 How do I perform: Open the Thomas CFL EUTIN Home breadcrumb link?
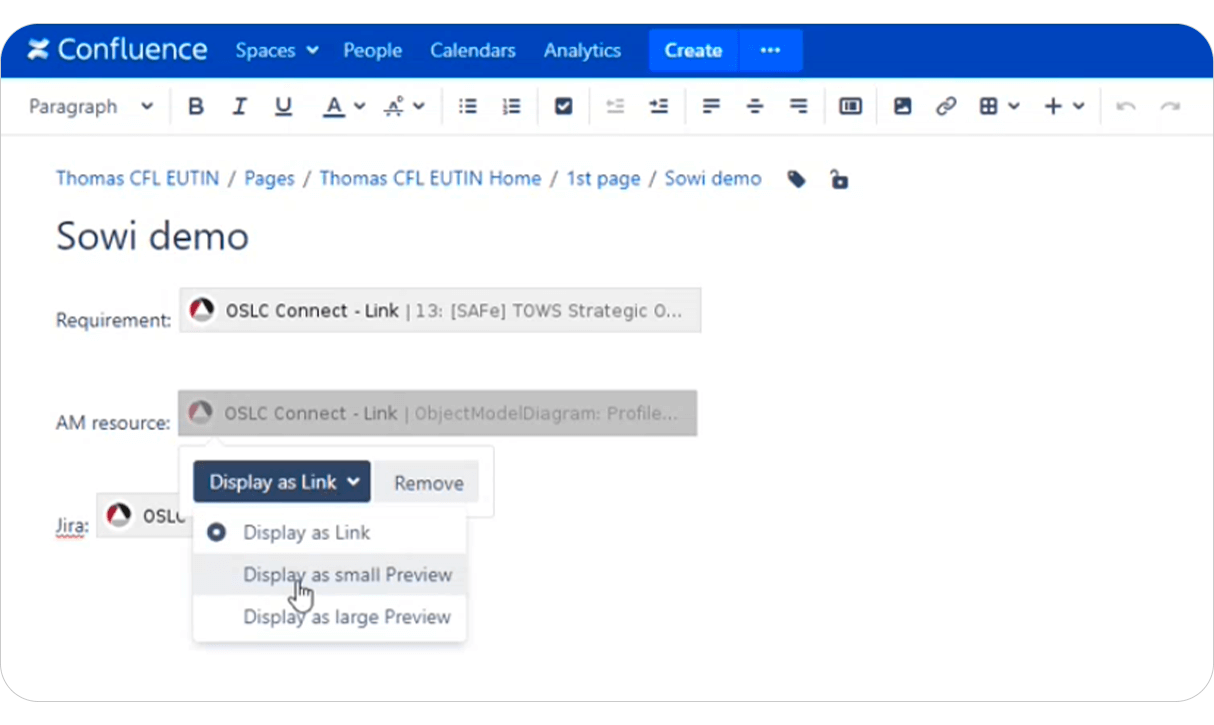[430, 178]
